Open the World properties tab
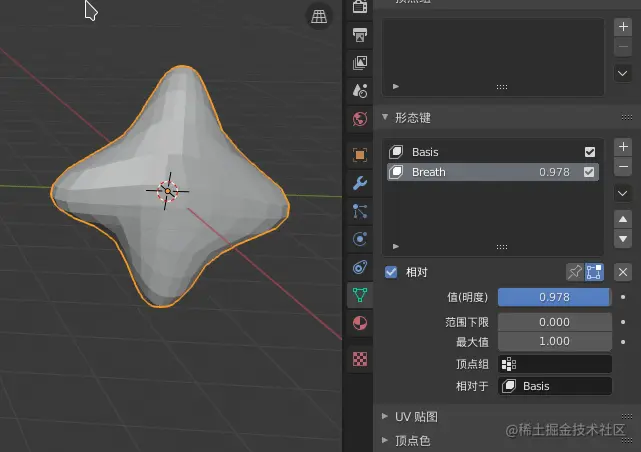Screen dimensions: 641x452 pyautogui.click(x=360, y=119)
